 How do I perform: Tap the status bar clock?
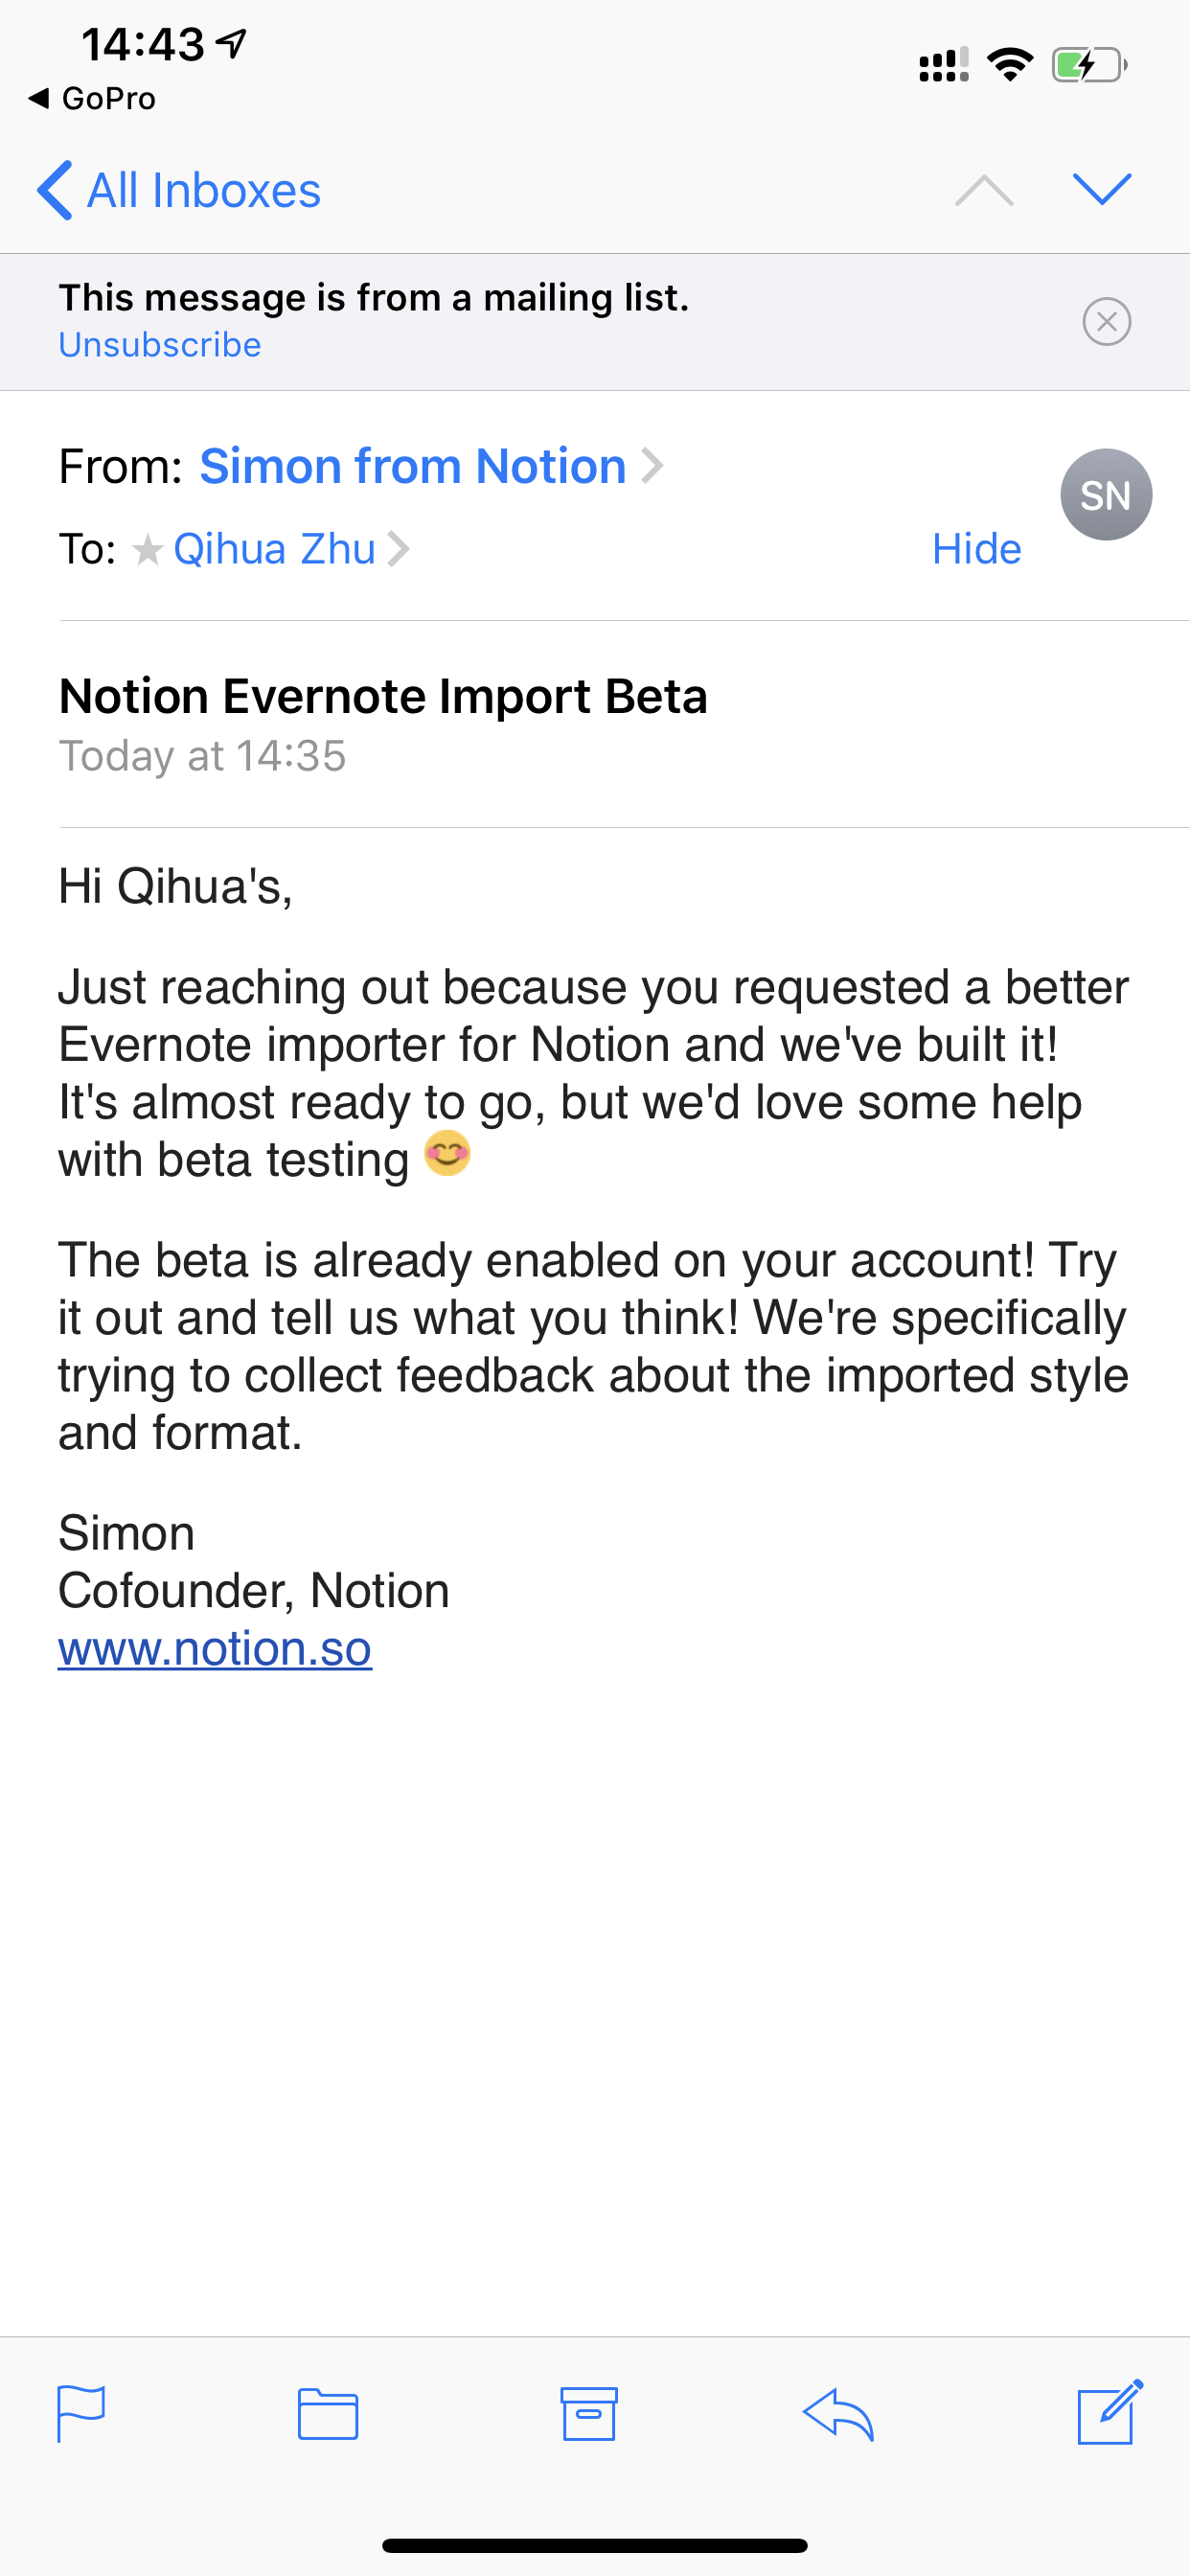[x=143, y=45]
